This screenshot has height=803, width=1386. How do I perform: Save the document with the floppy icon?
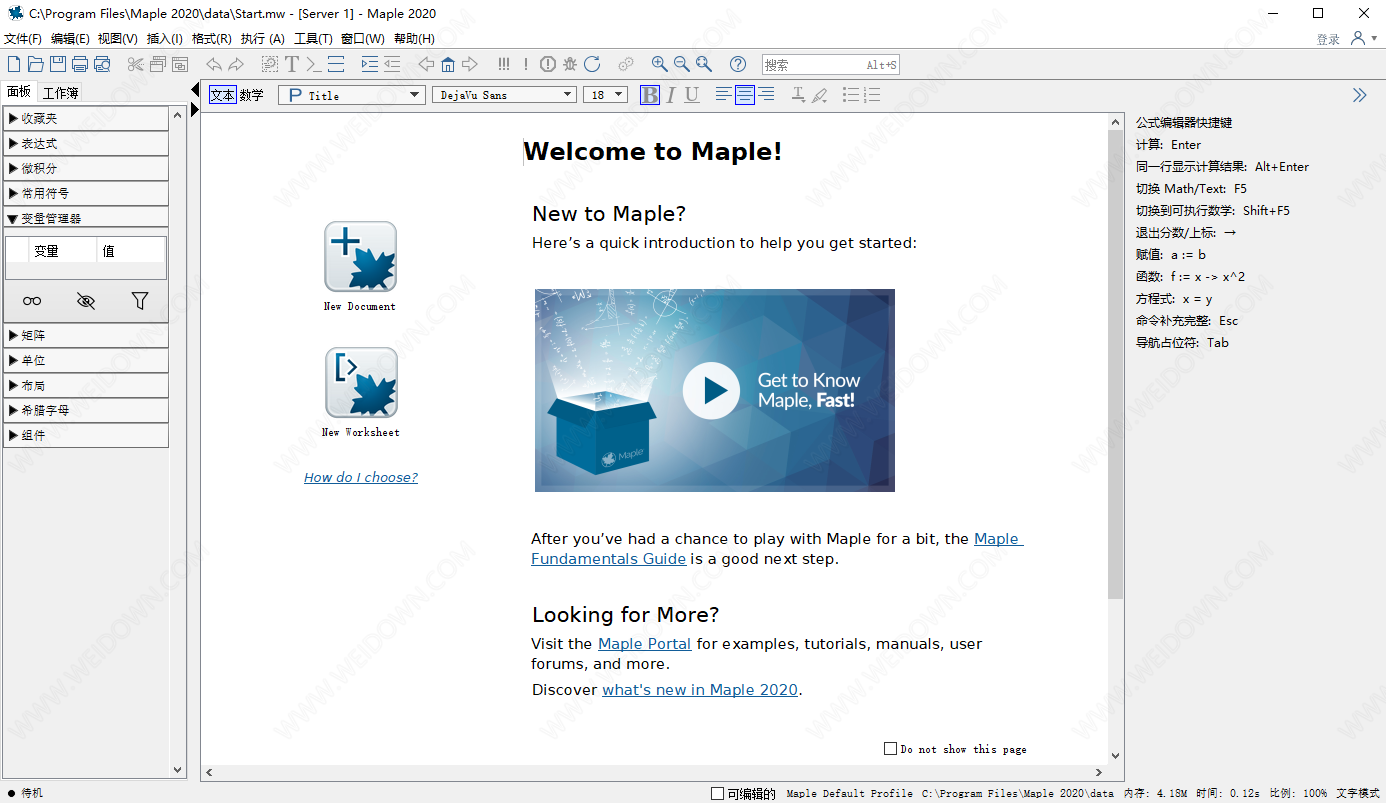click(58, 64)
